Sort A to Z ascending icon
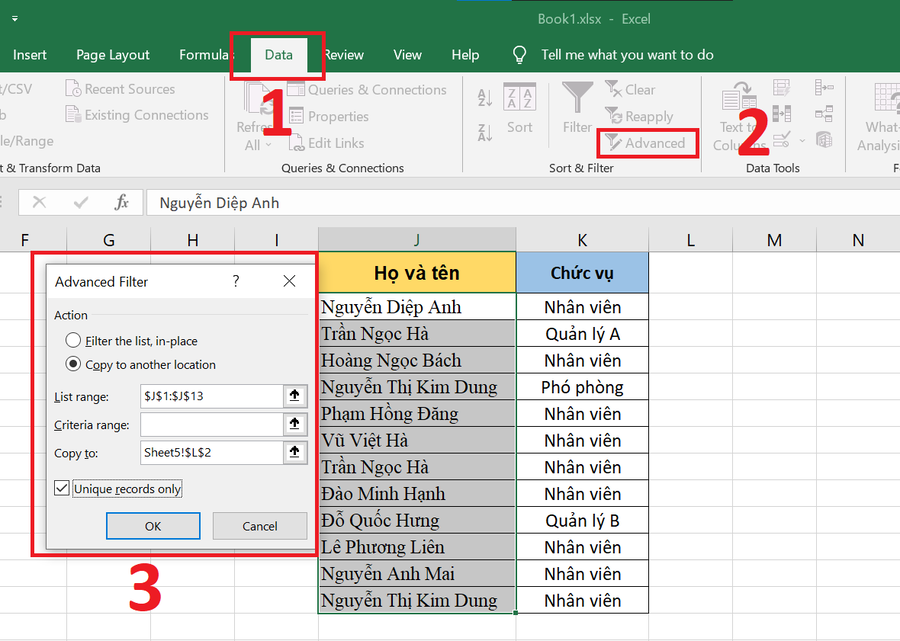 [485, 98]
